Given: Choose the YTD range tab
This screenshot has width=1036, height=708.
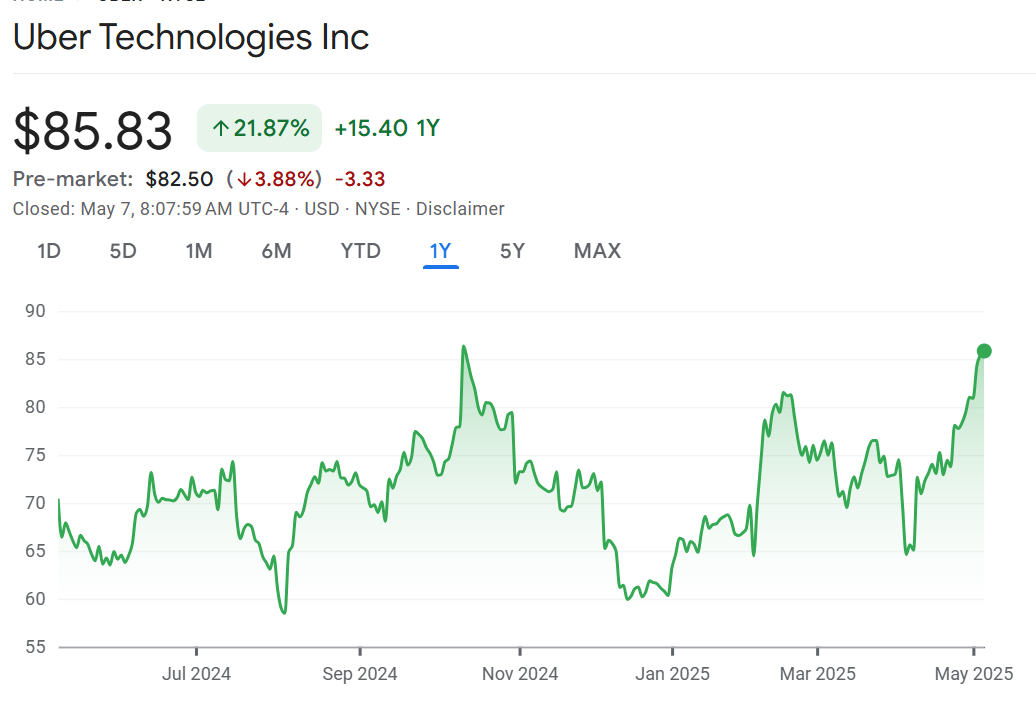Looking at the screenshot, I should point(361,251).
